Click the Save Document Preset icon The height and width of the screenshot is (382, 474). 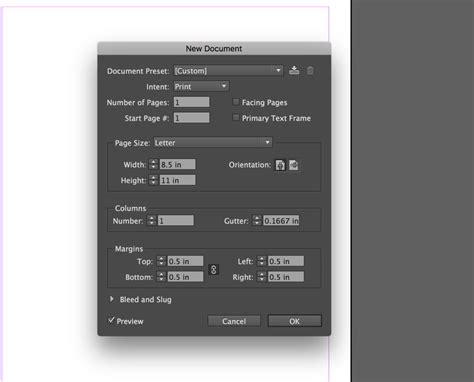click(294, 70)
